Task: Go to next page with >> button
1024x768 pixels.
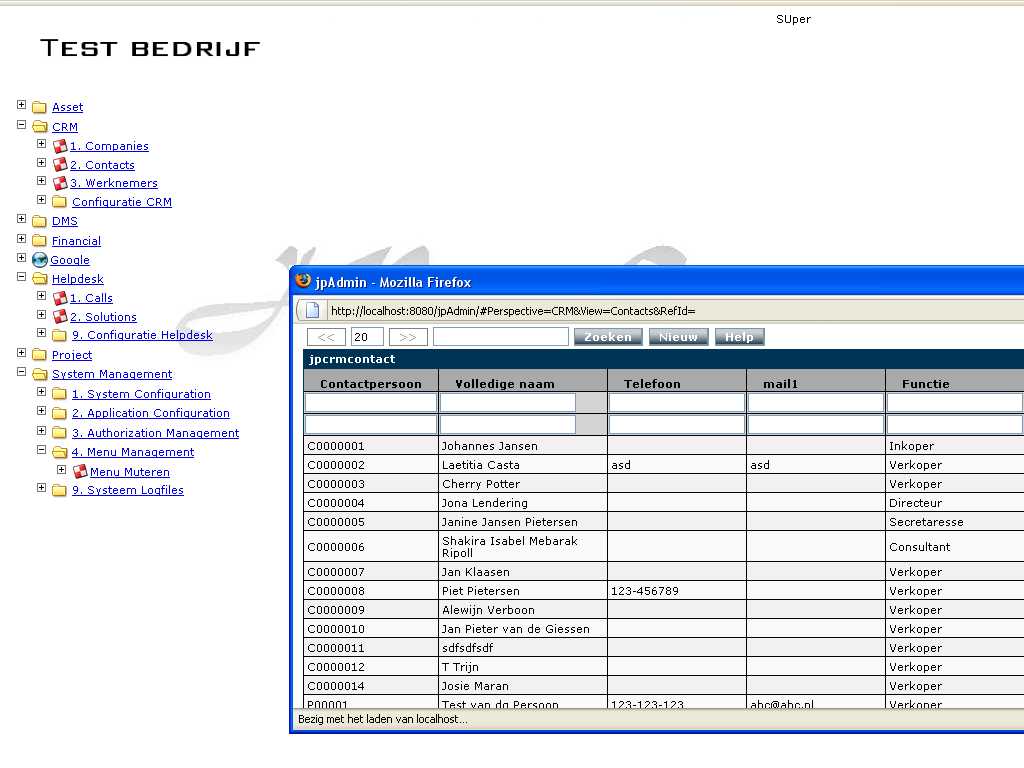Action: 408,337
